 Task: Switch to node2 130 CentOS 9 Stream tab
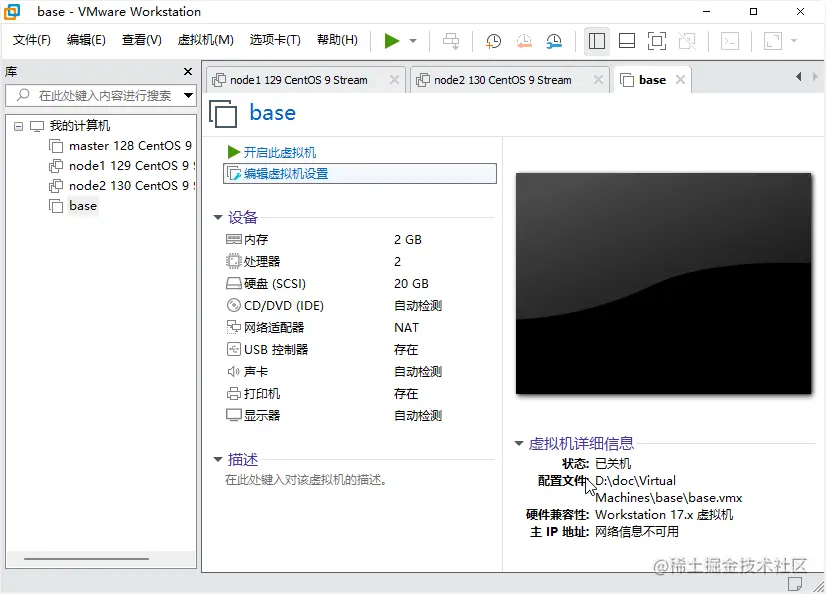pyautogui.click(x=503, y=80)
